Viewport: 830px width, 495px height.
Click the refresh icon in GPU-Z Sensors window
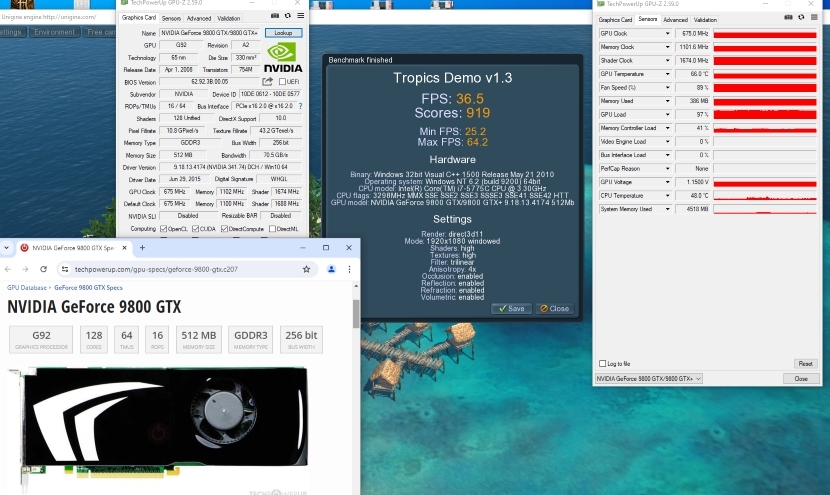click(x=801, y=17)
